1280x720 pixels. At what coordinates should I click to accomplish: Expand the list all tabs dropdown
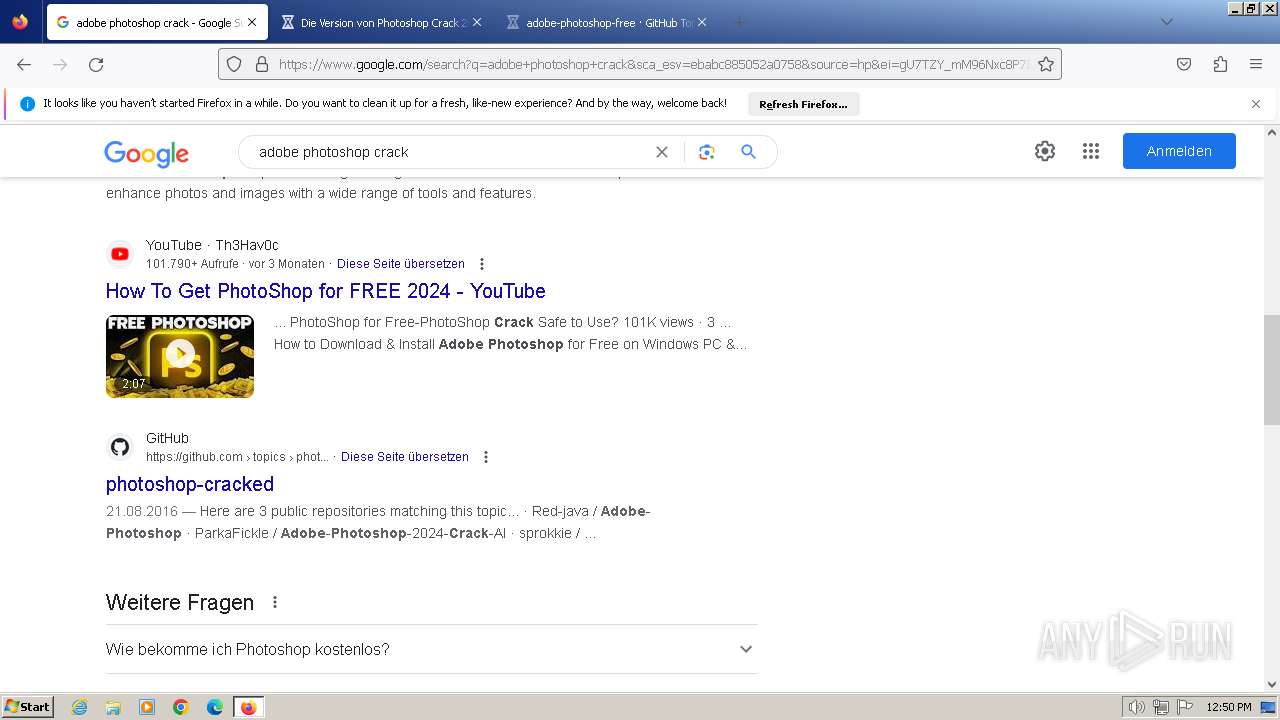(1166, 22)
